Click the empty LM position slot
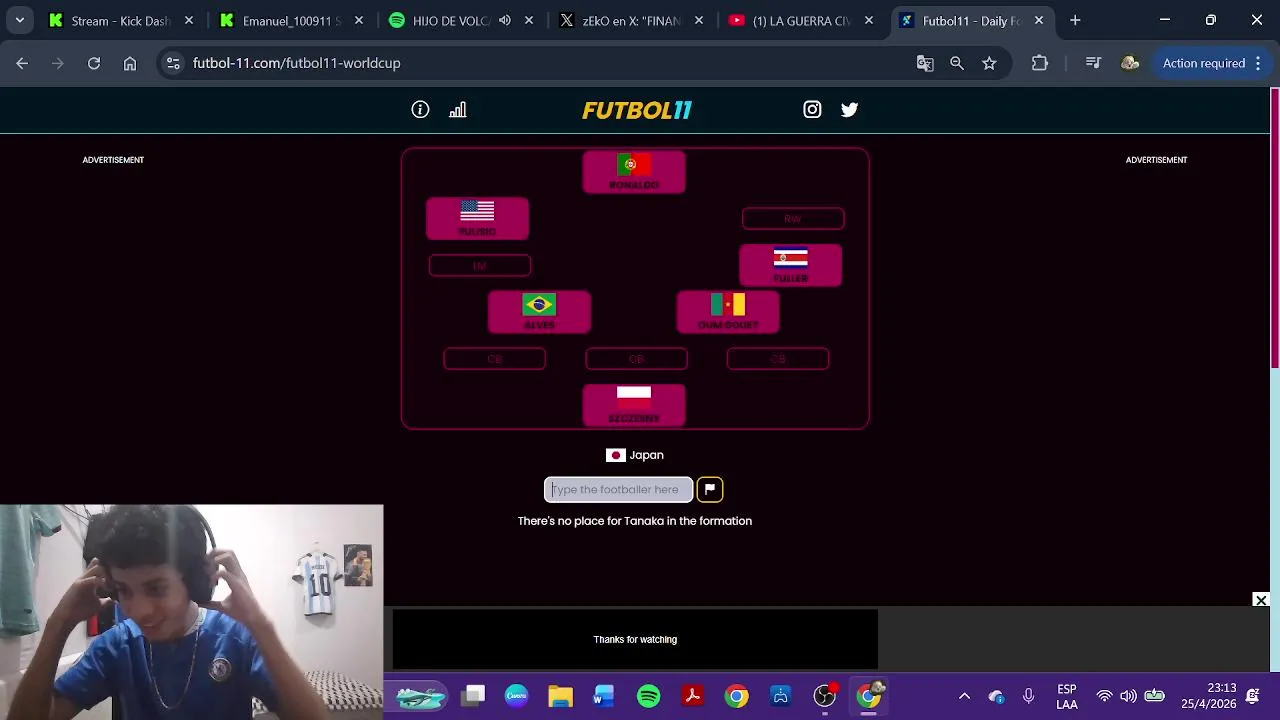This screenshot has height=720, width=1280. click(x=480, y=265)
